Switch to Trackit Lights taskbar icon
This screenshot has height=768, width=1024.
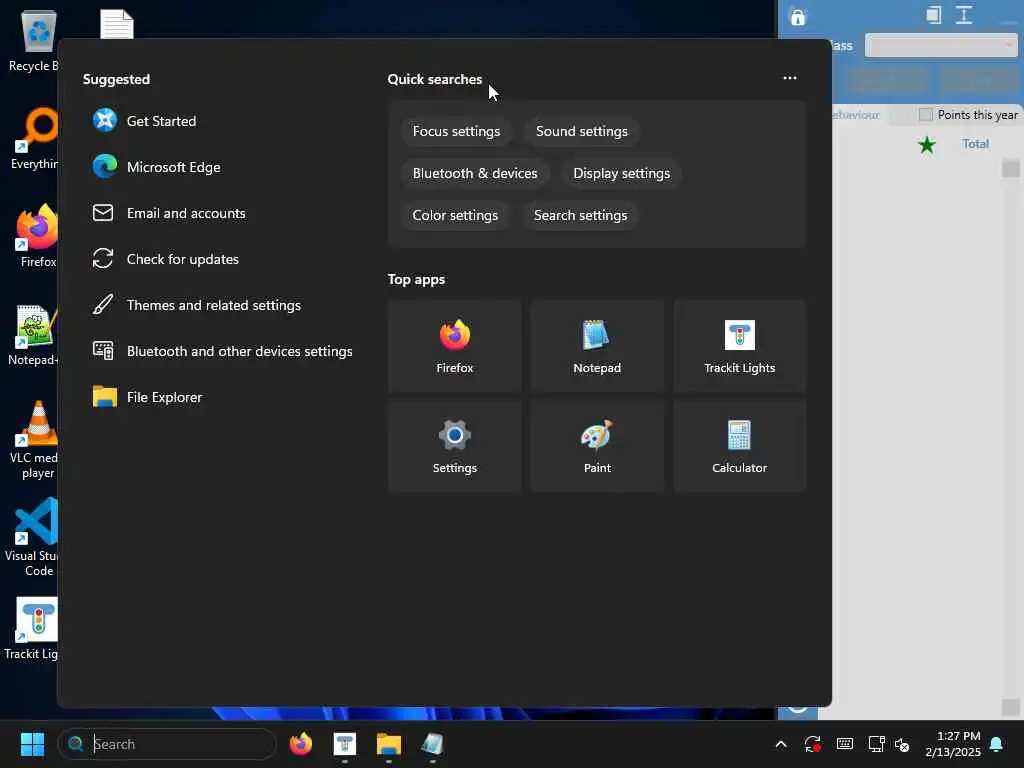[345, 744]
